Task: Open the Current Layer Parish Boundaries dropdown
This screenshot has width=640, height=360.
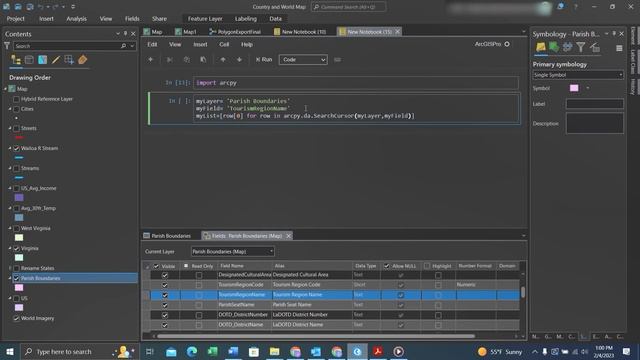Action: tap(232, 251)
